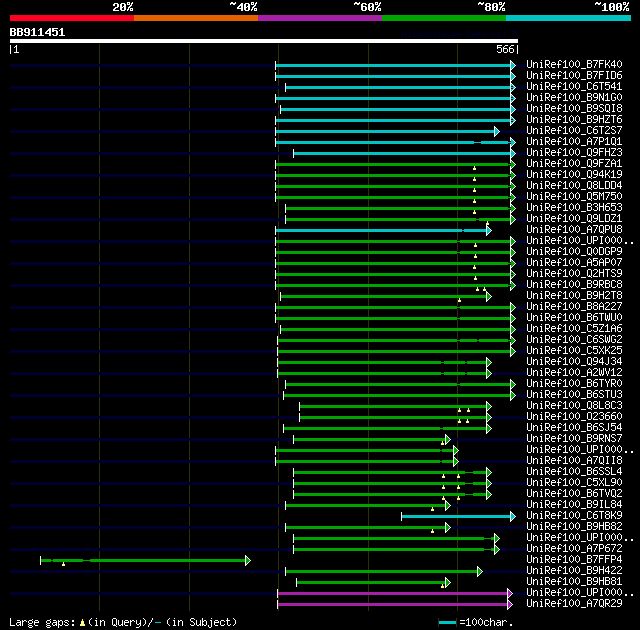Select the UniRef100_Q94J34 label

pos(574,362)
